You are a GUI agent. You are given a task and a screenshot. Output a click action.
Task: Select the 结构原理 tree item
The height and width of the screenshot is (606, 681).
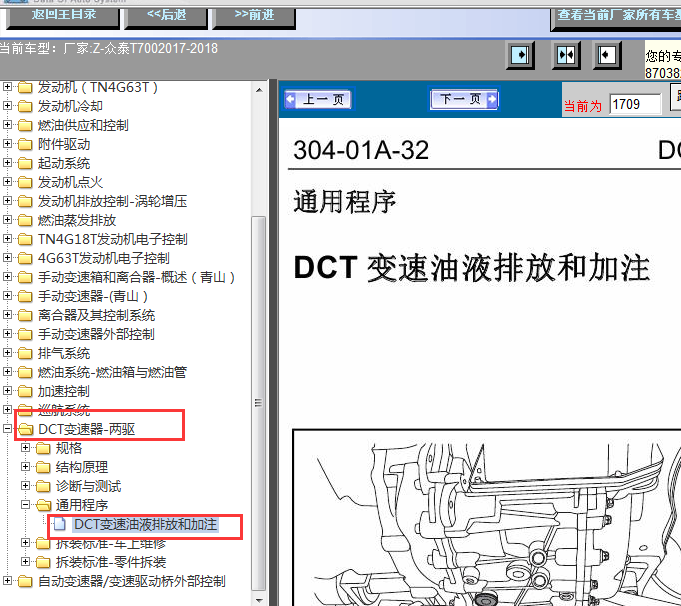pos(82,467)
